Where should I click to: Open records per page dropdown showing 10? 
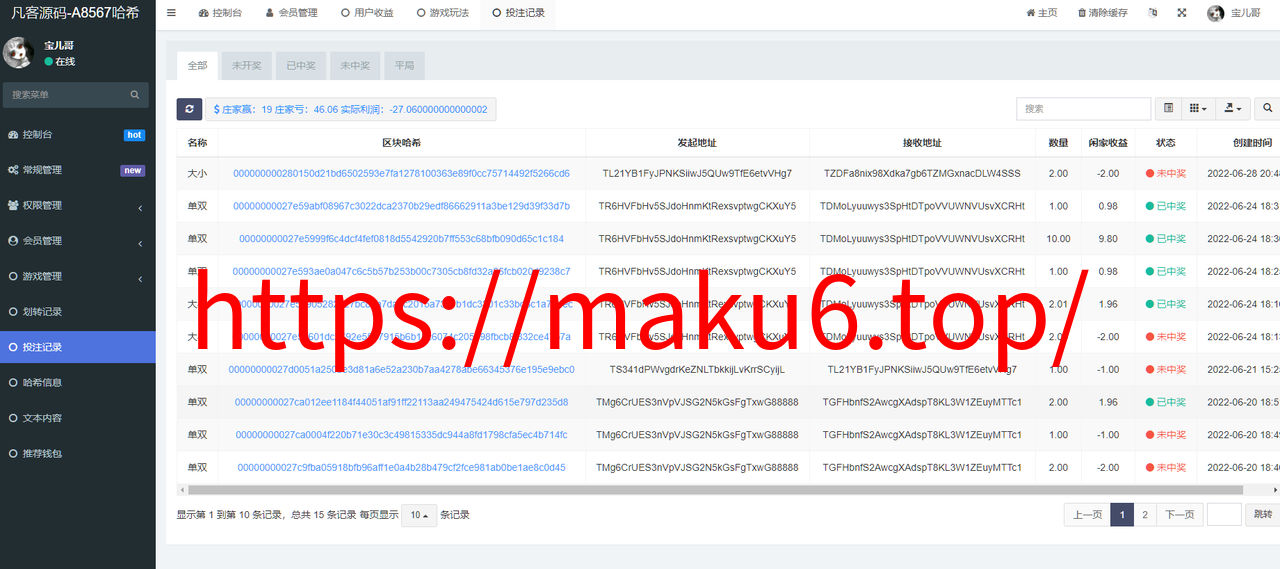(419, 515)
